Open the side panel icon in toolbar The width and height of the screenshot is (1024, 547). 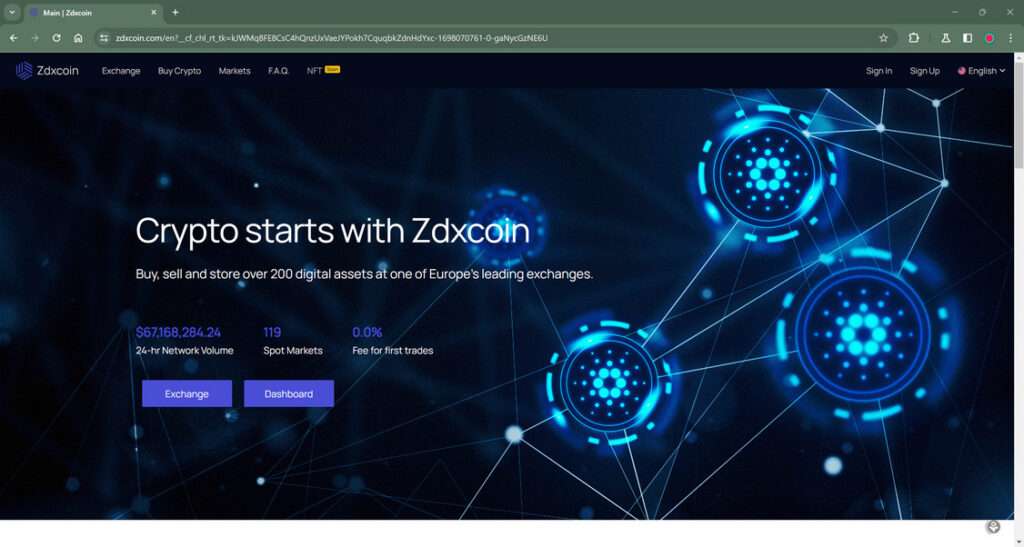click(x=967, y=38)
